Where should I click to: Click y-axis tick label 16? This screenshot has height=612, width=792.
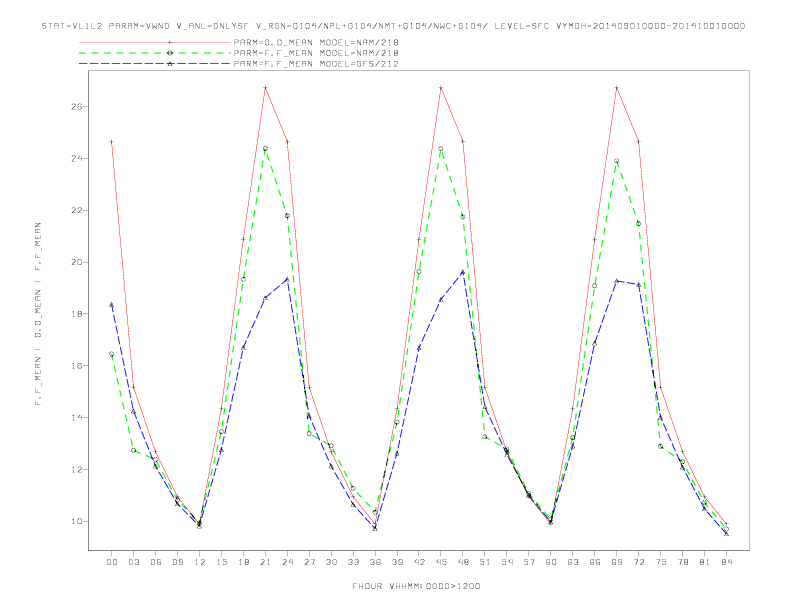(77, 366)
